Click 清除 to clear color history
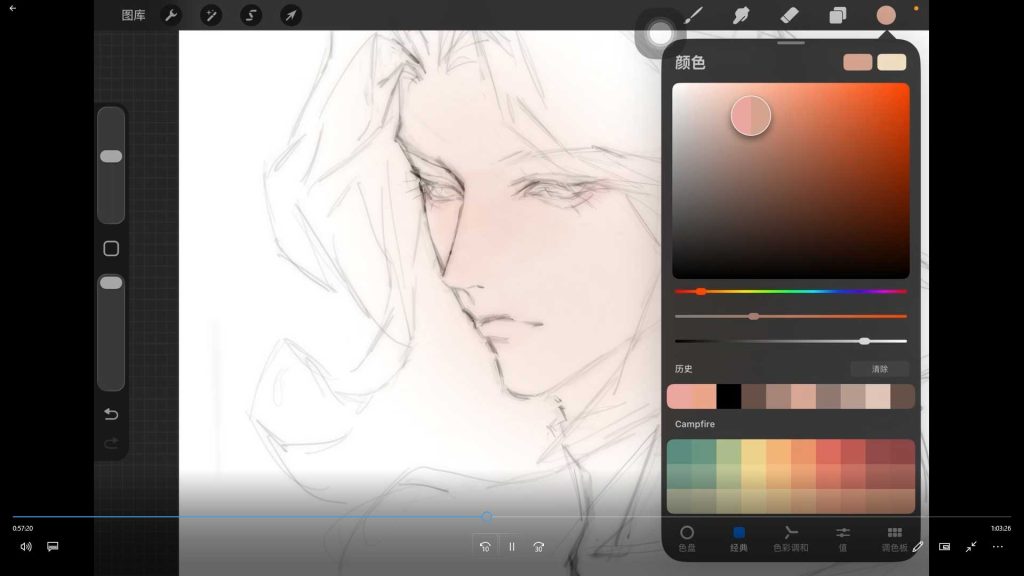The image size is (1024, 576). 880,369
